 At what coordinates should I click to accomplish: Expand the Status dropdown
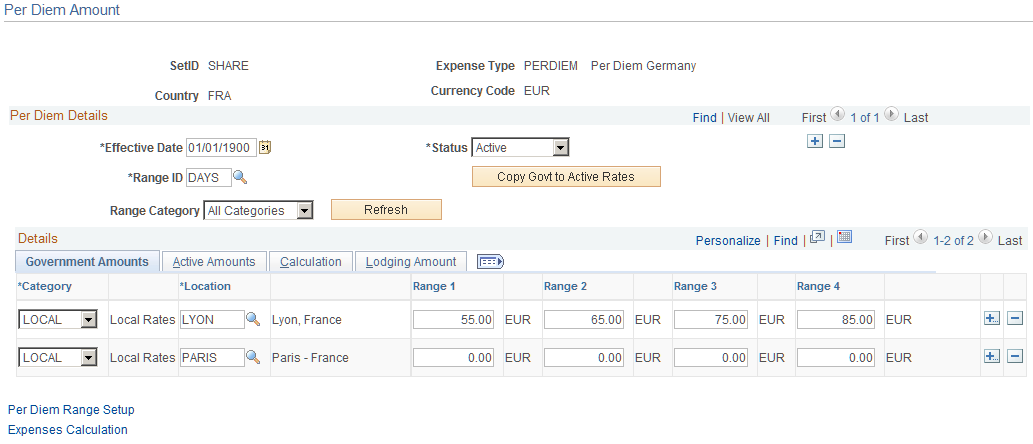(x=560, y=148)
